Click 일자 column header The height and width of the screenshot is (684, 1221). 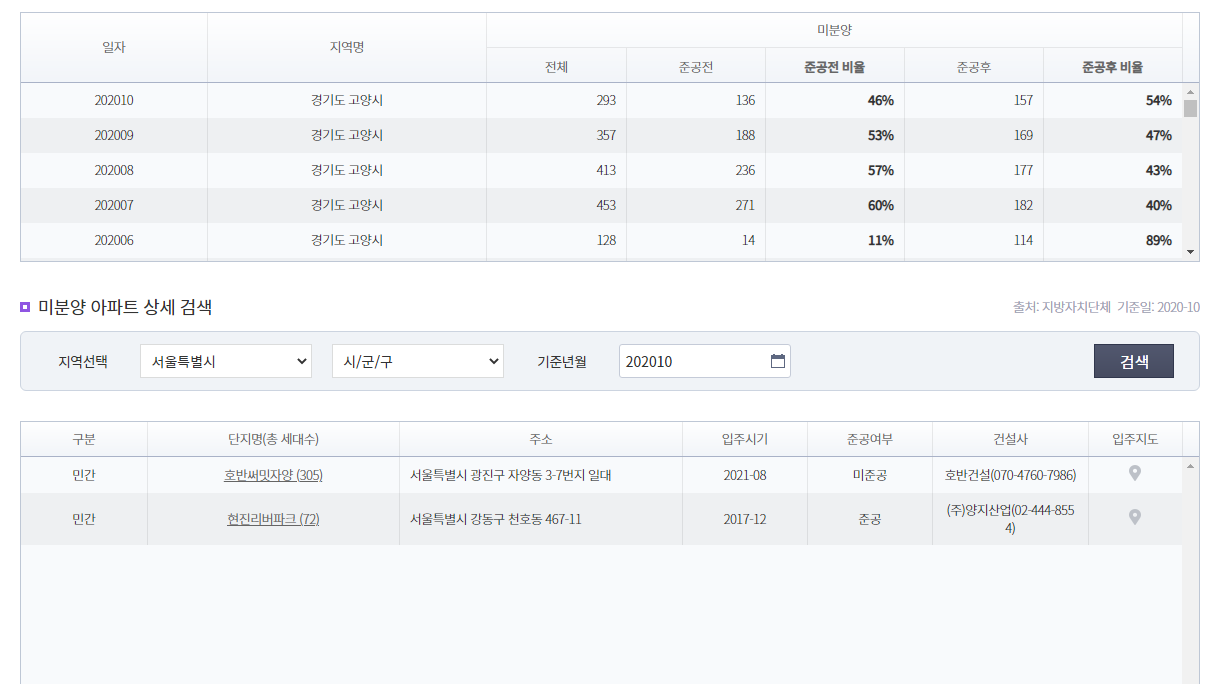point(114,47)
